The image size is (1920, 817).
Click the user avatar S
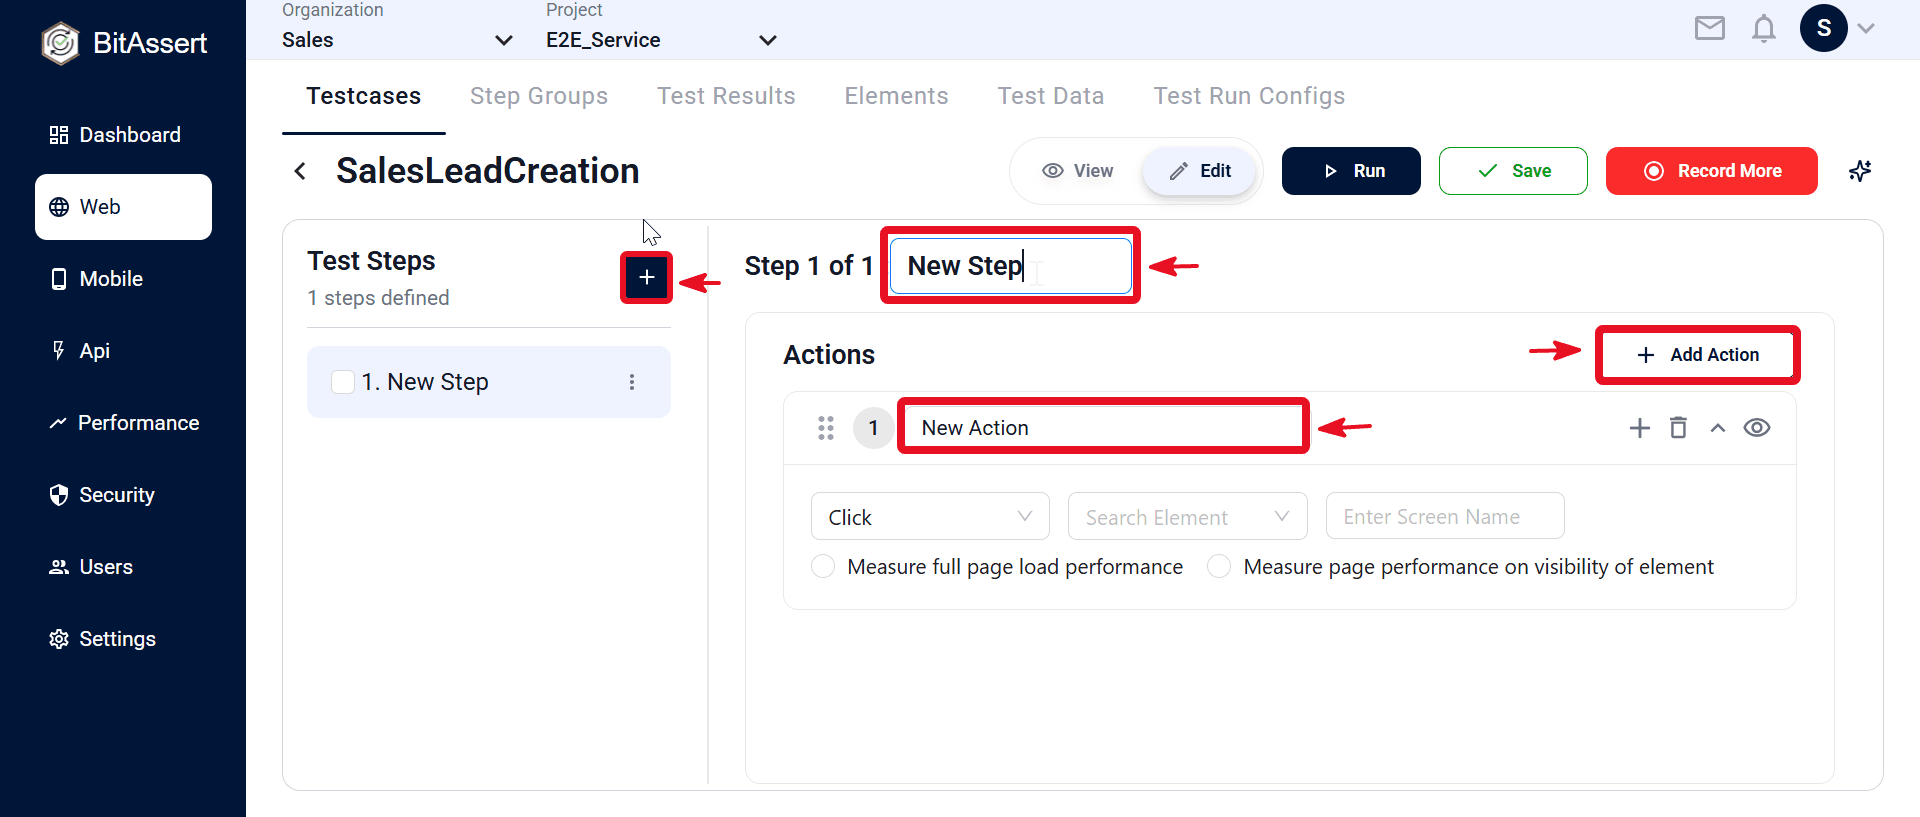click(1824, 28)
